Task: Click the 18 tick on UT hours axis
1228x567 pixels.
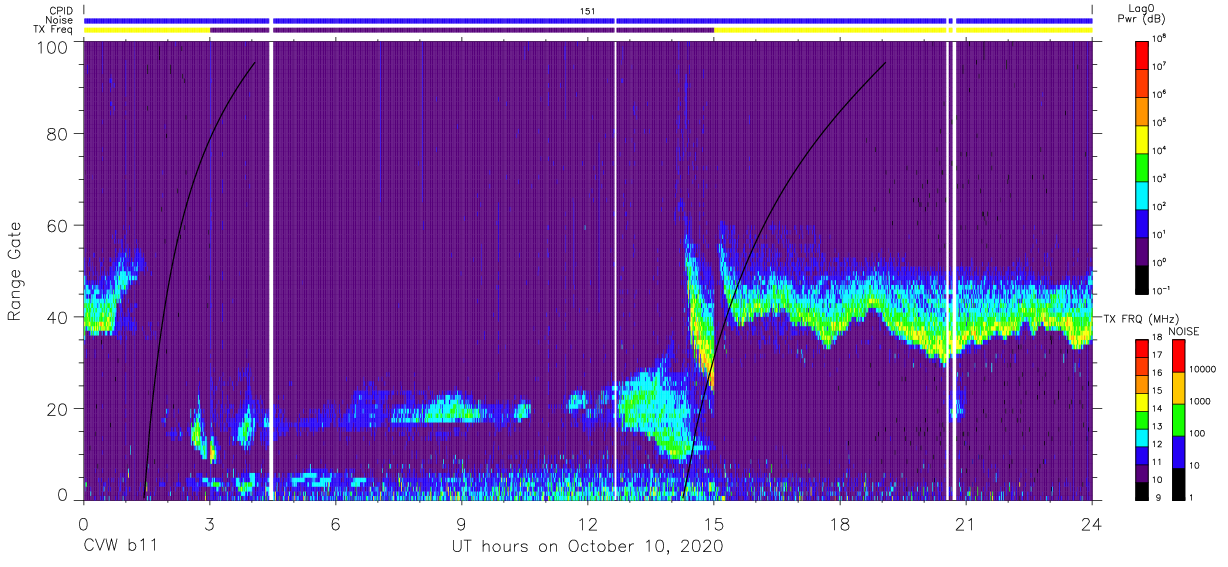Action: (x=839, y=523)
